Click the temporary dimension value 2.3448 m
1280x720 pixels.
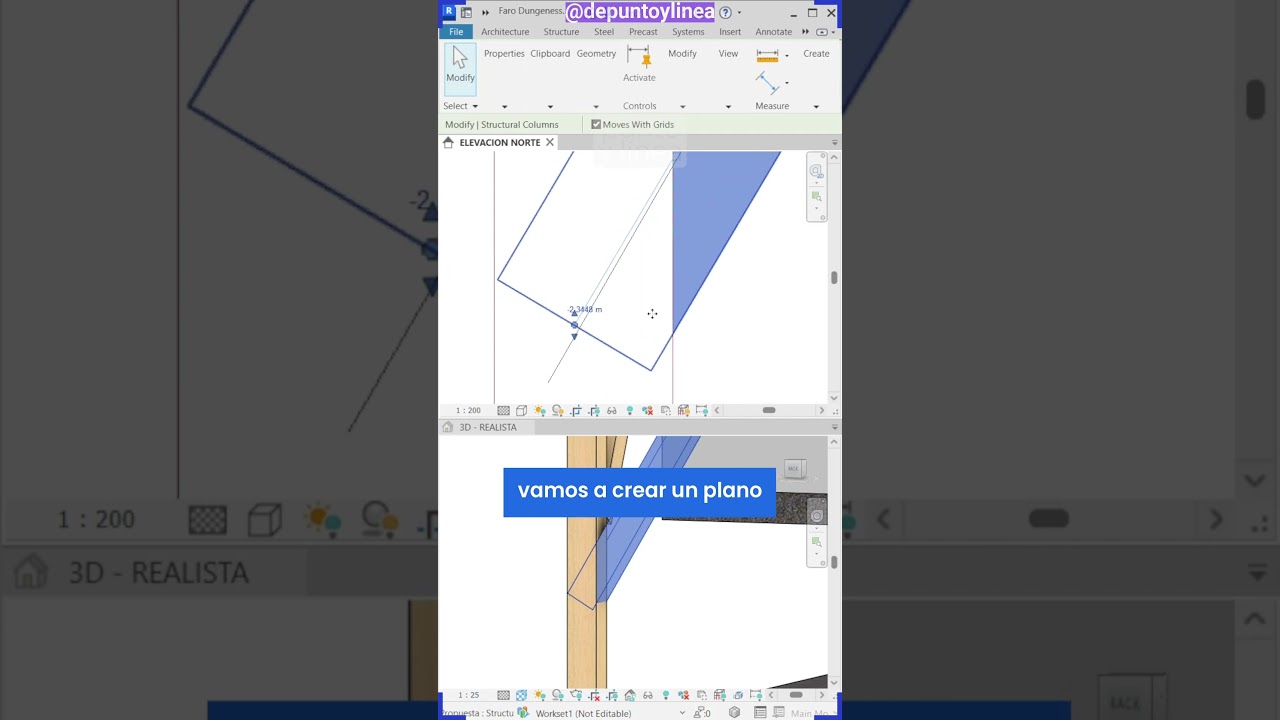click(x=586, y=309)
